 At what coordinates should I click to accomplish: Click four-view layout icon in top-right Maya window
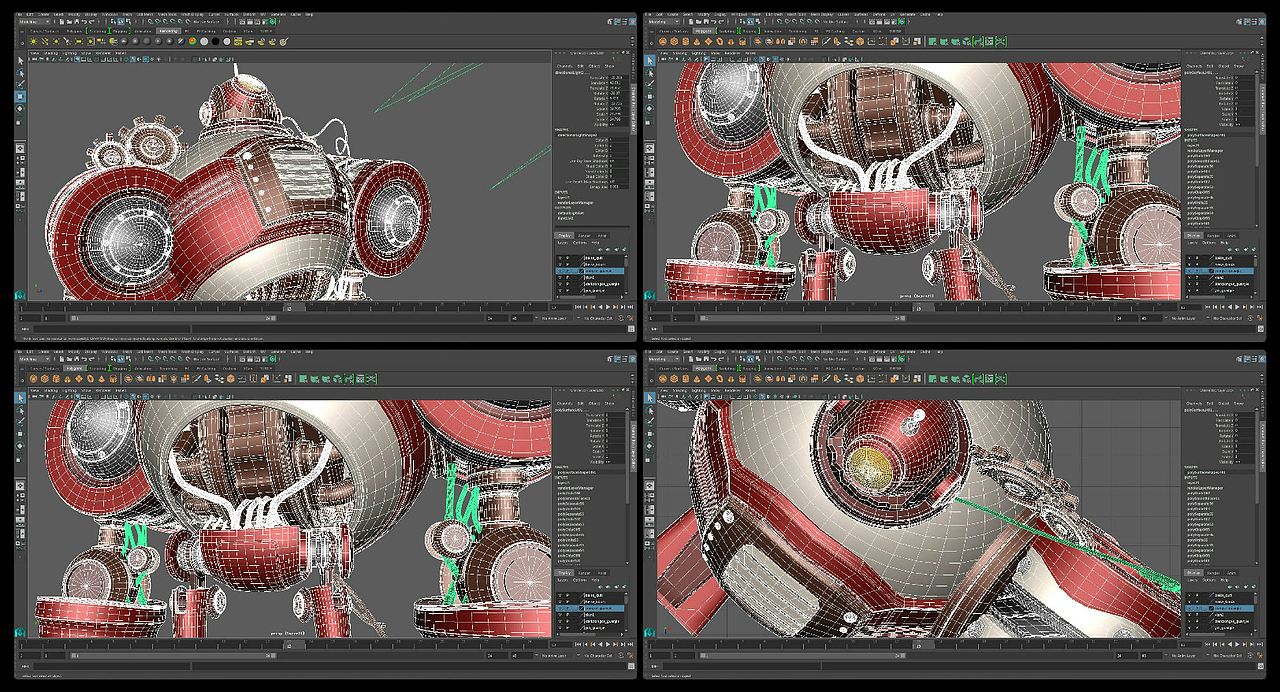pos(650,159)
